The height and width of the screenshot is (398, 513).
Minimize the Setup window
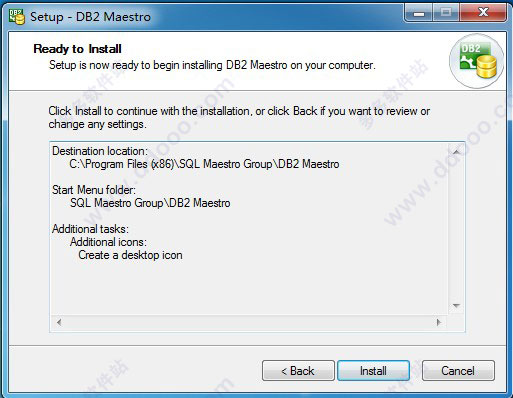[x=419, y=14]
